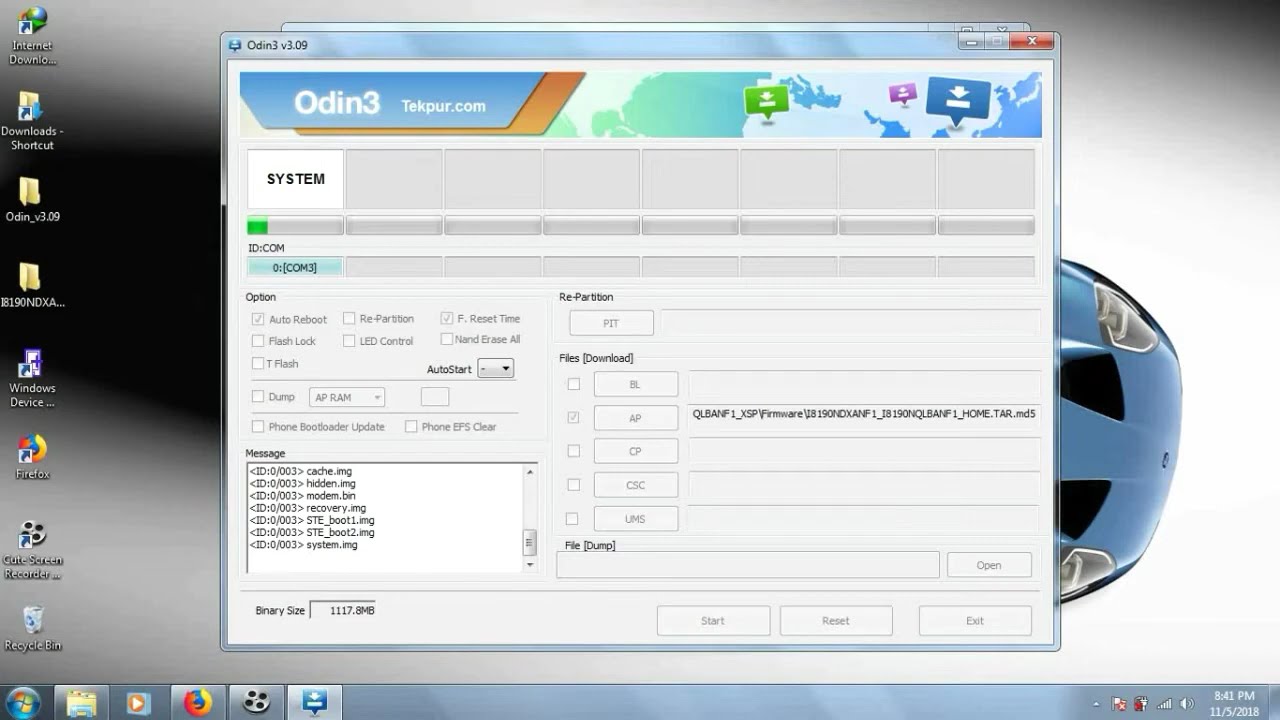Toggle the Auto Reboot checkbox
The width and height of the screenshot is (1280, 720).
258,319
